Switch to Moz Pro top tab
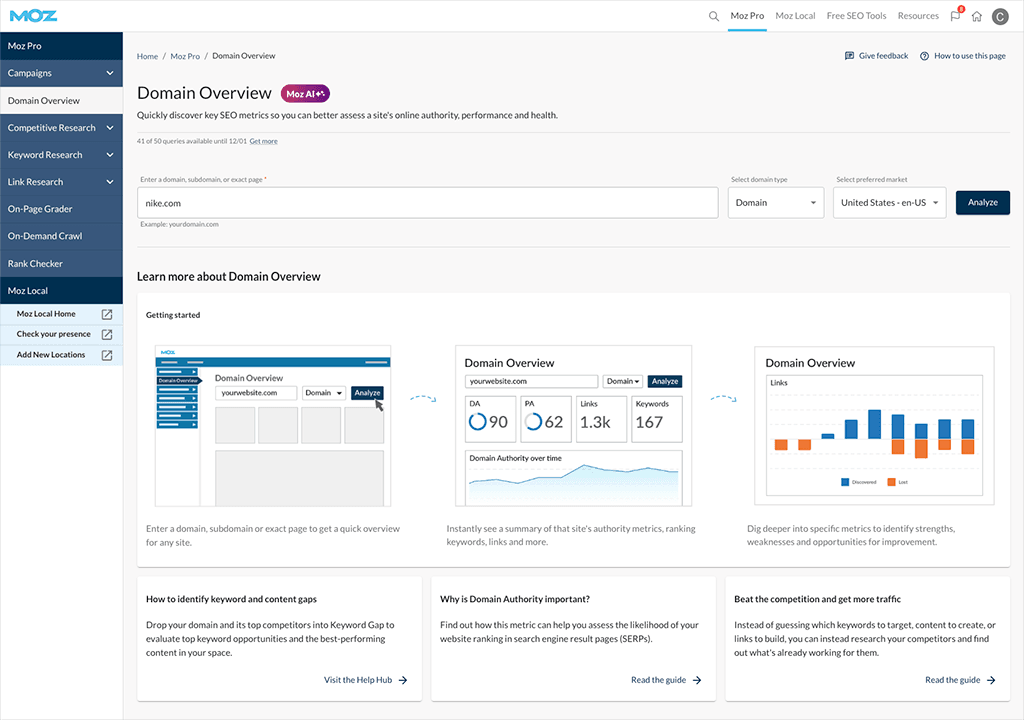This screenshot has height=720, width=1024. coord(747,16)
